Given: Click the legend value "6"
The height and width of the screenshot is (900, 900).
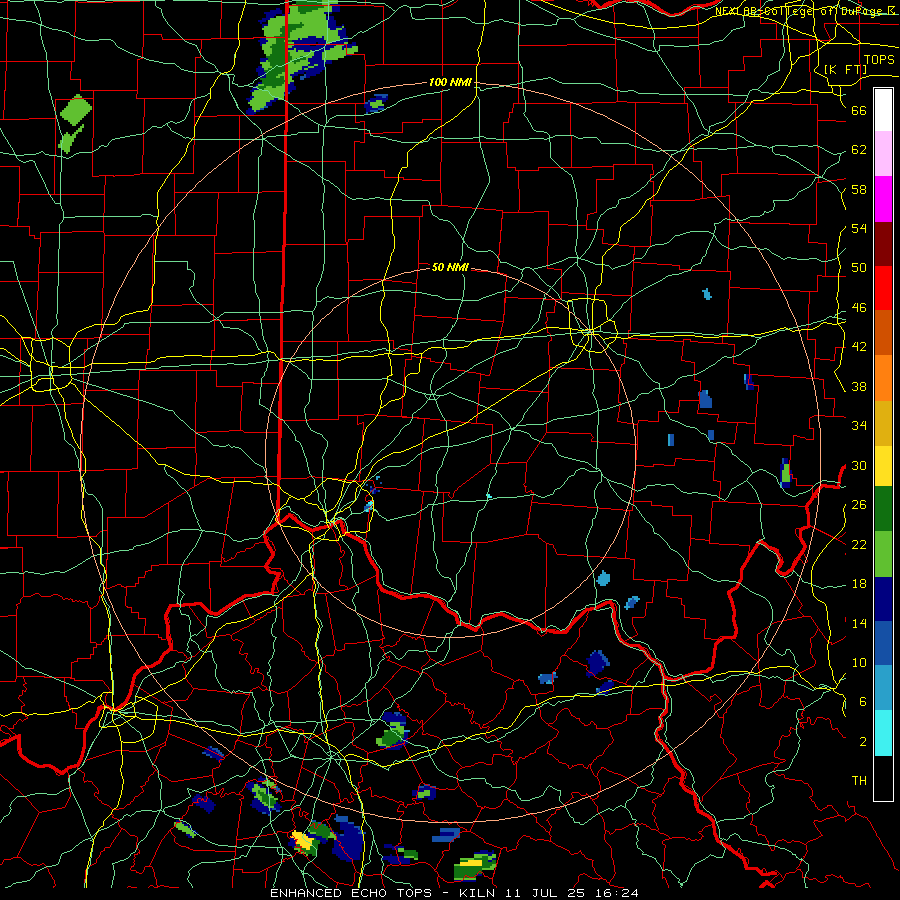Looking at the screenshot, I should (x=862, y=702).
